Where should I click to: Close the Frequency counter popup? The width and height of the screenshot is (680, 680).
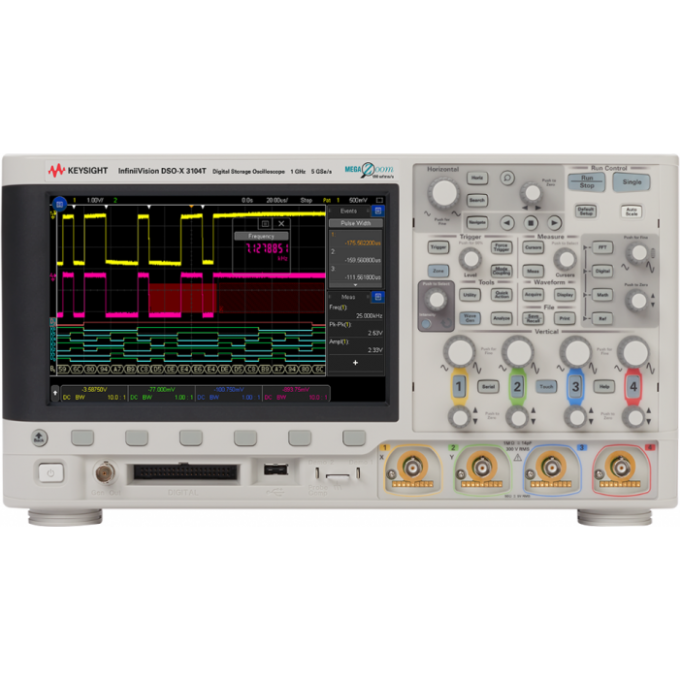(281, 223)
